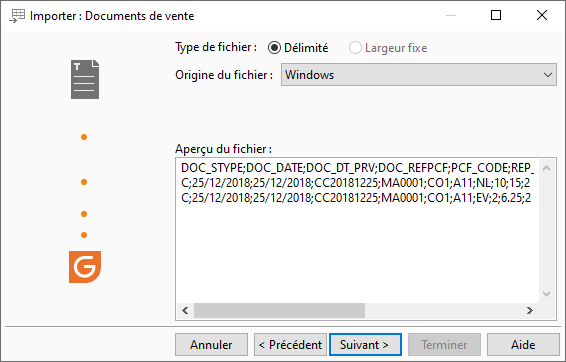Open help with the Aide button

click(x=523, y=345)
